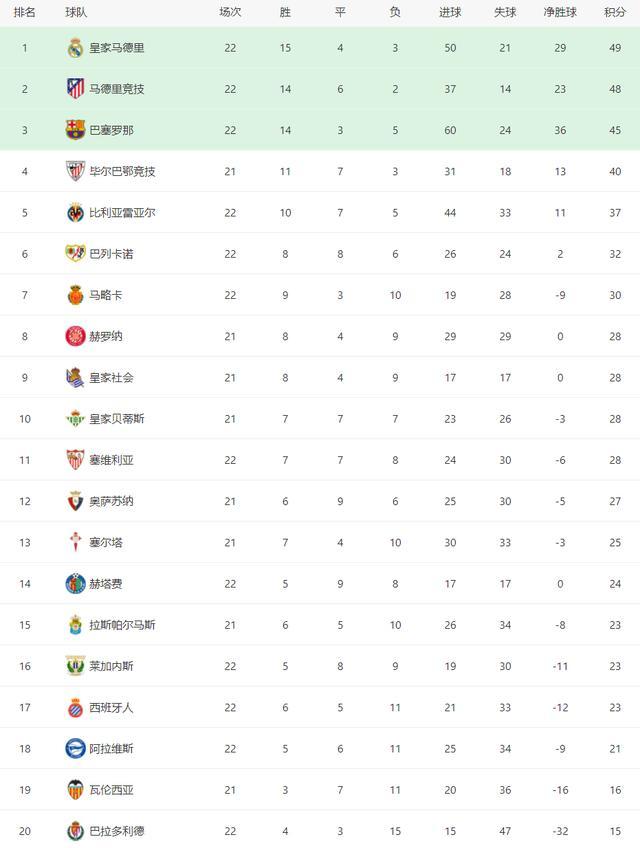Click the Celta Vigo crest icon
This screenshot has height=848, width=640.
pyautogui.click(x=75, y=542)
